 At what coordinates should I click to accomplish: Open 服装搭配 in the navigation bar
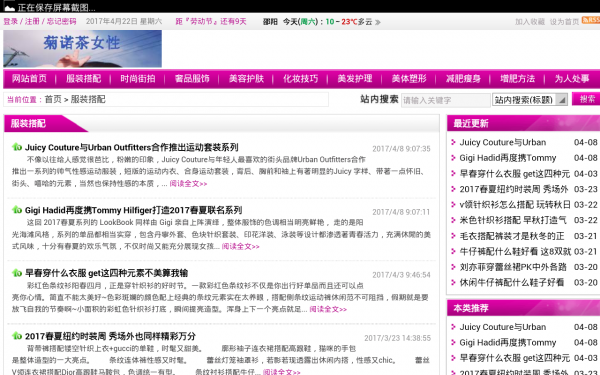point(83,78)
